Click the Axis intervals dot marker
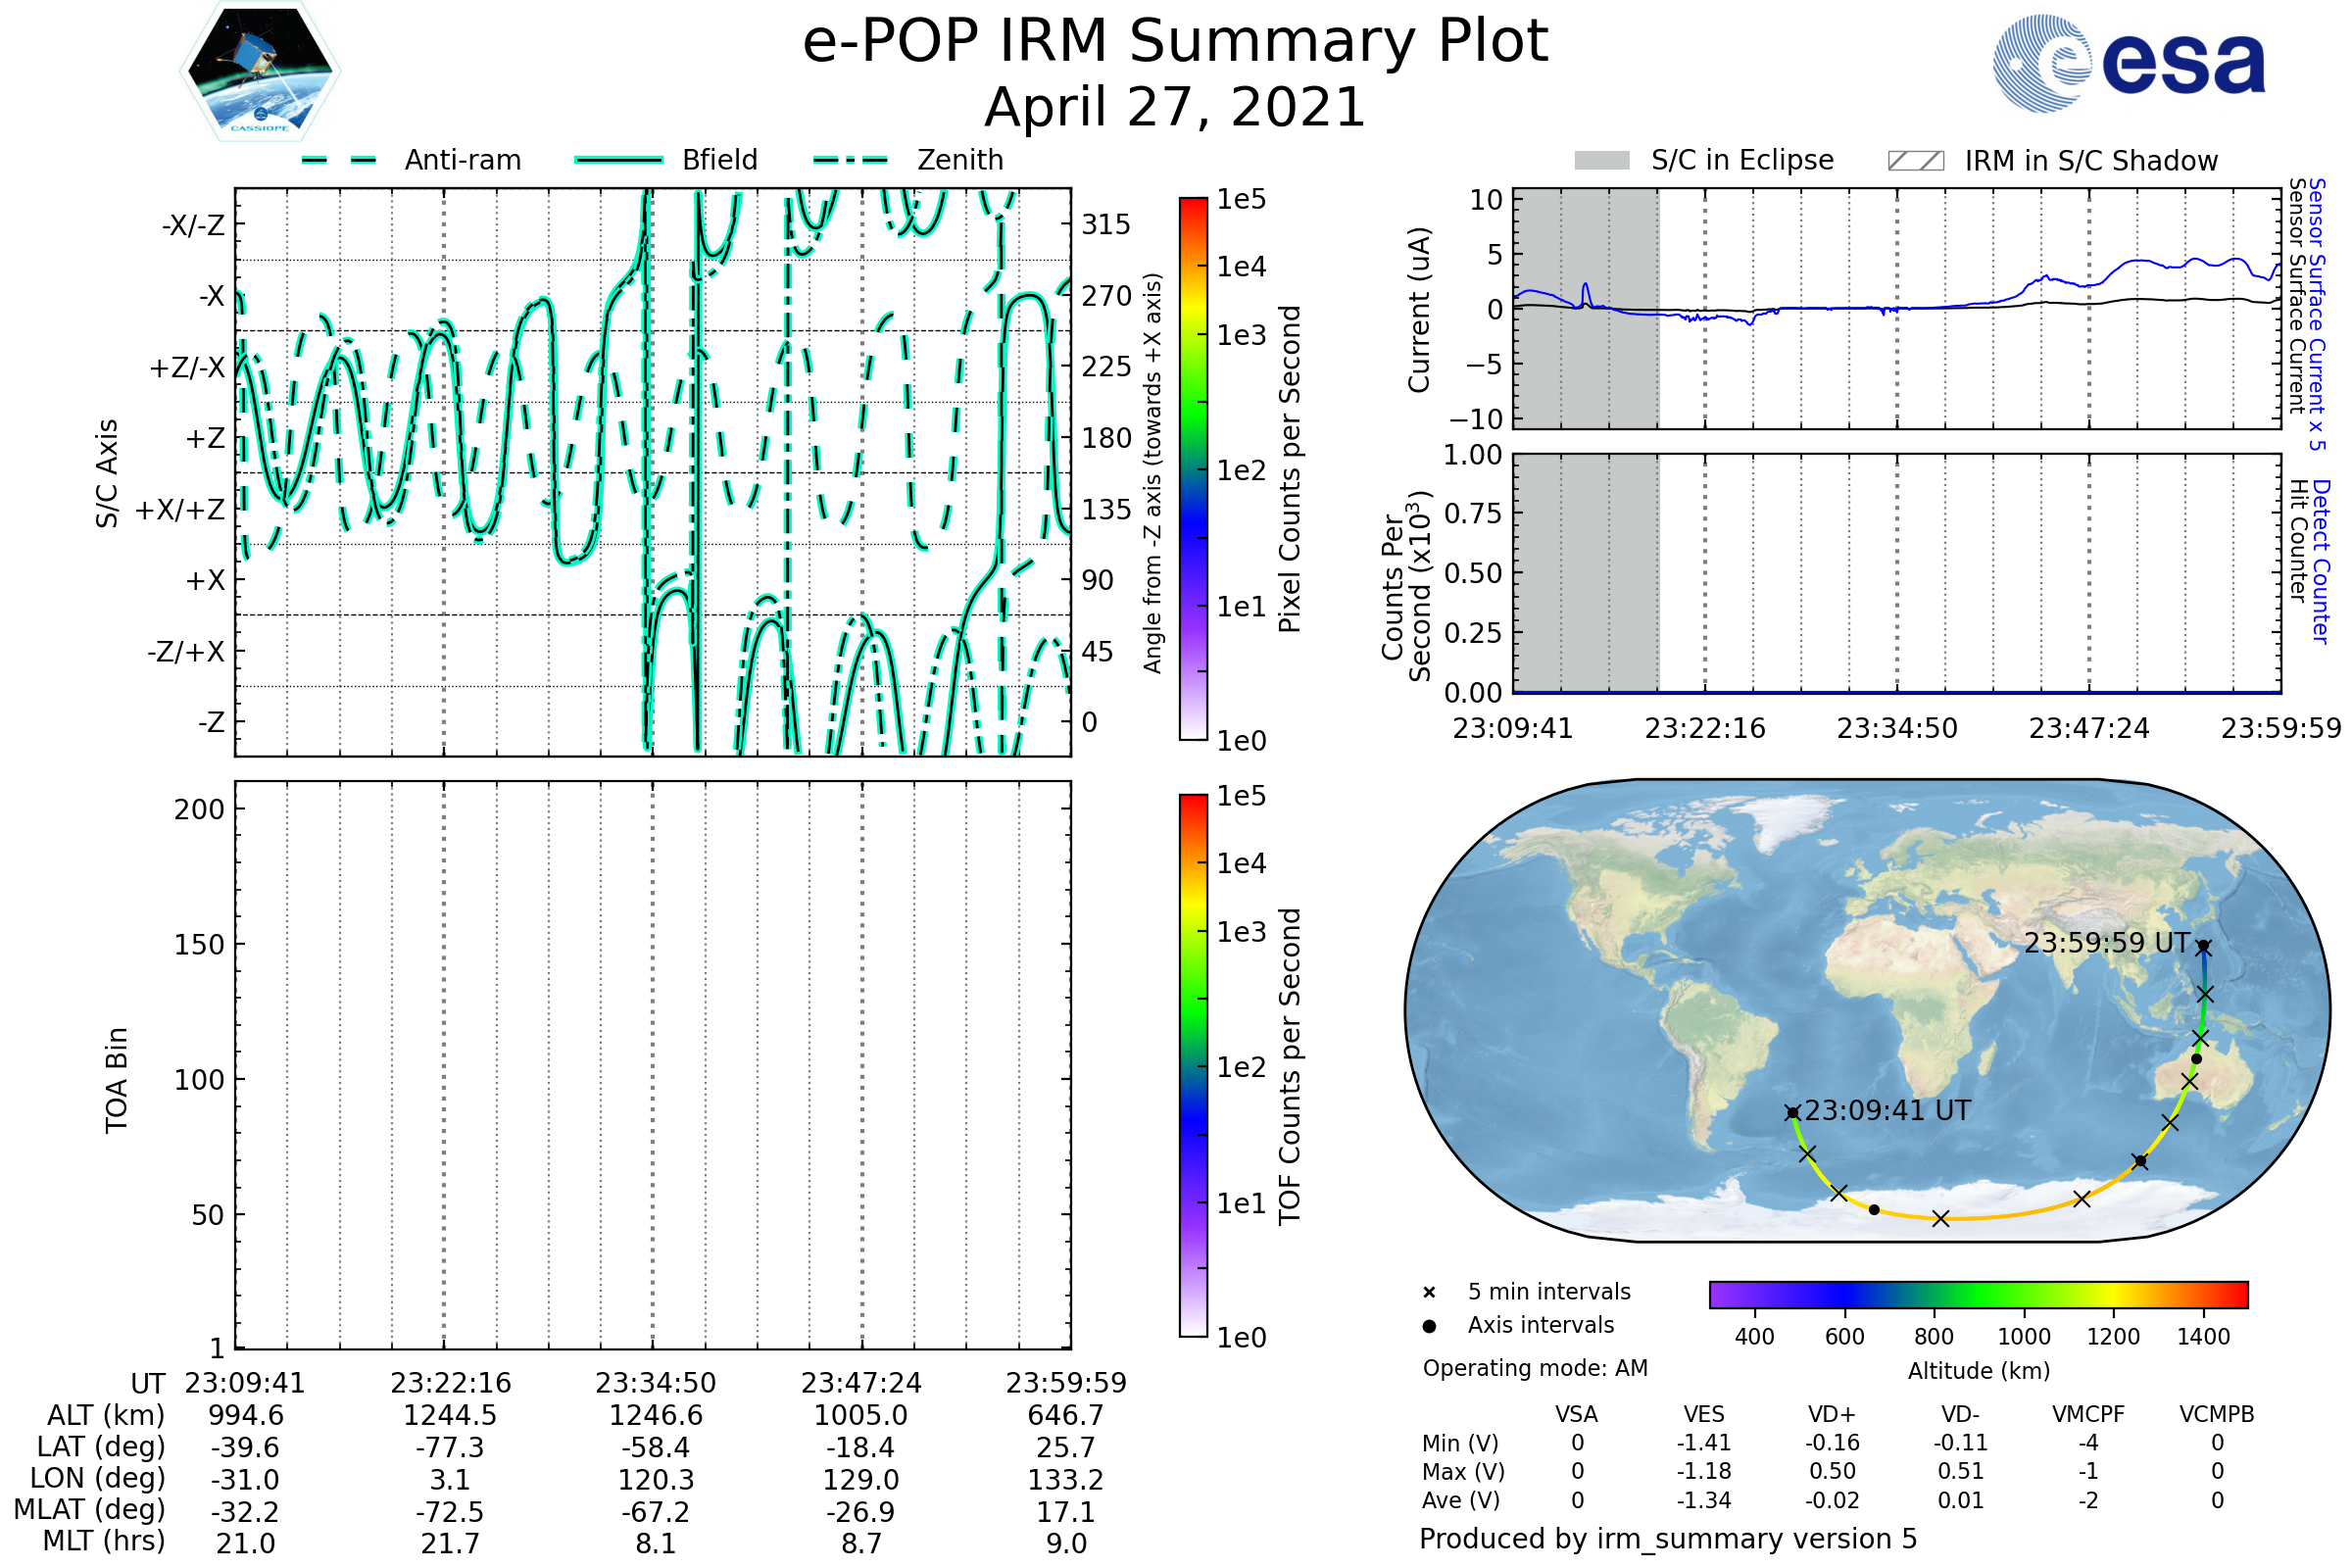 point(1429,1326)
